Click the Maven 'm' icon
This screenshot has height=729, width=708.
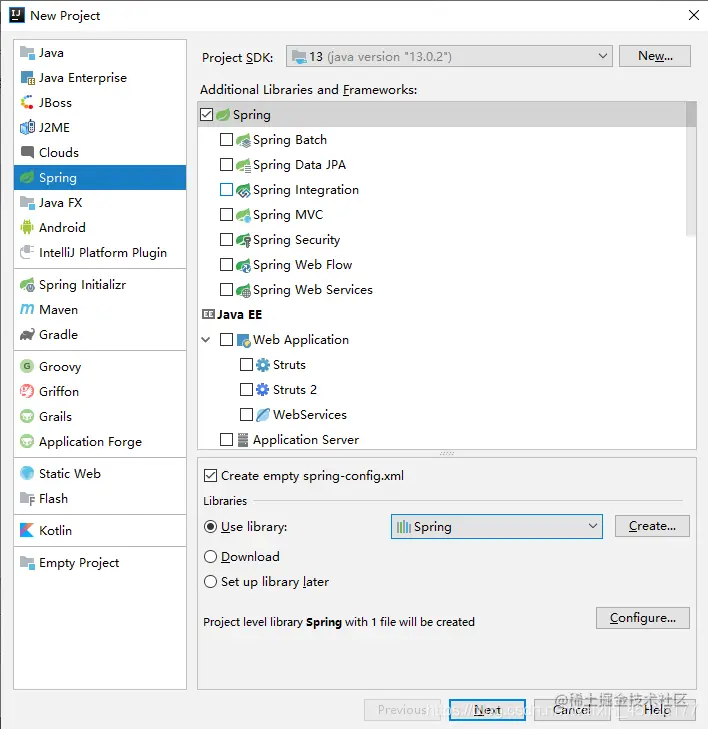[x=27, y=309]
